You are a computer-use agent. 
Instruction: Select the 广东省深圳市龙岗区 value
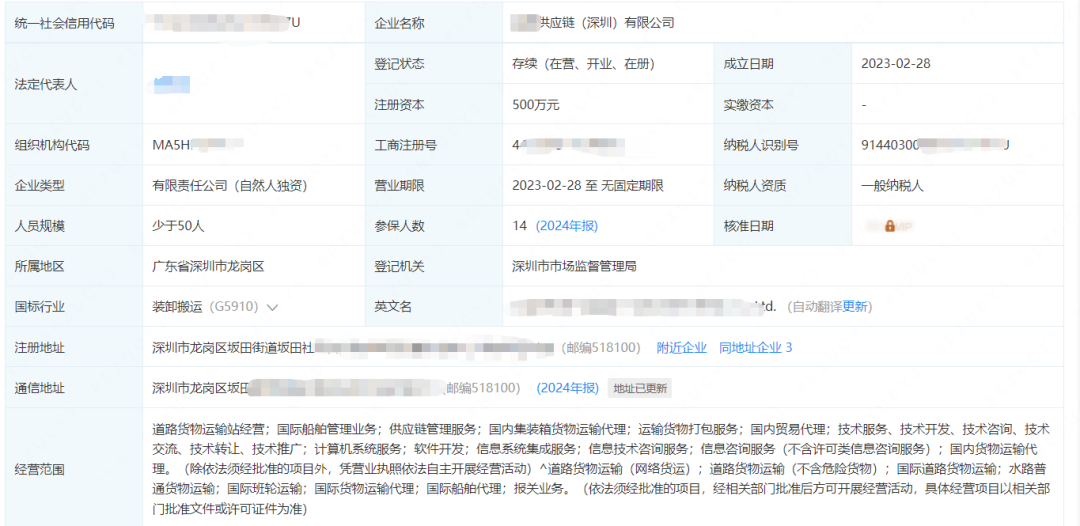point(209,266)
